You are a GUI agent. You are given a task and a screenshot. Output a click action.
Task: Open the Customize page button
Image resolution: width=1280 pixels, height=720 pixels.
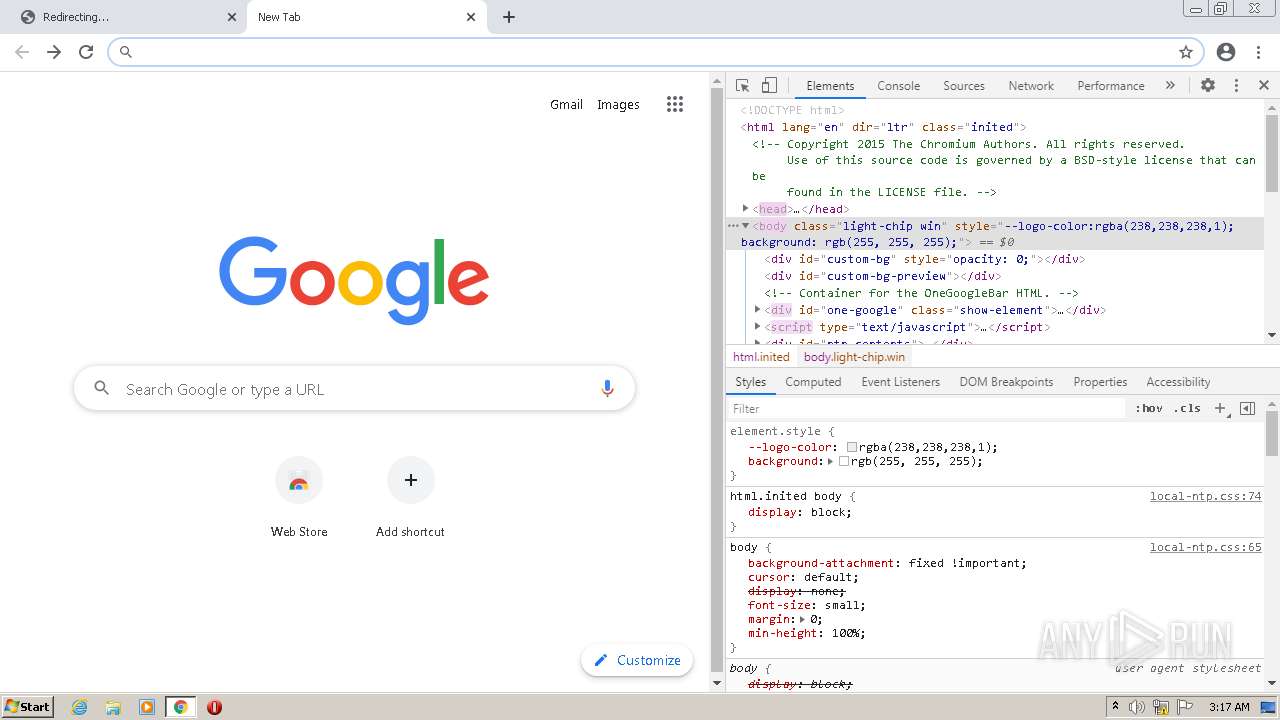tap(637, 660)
